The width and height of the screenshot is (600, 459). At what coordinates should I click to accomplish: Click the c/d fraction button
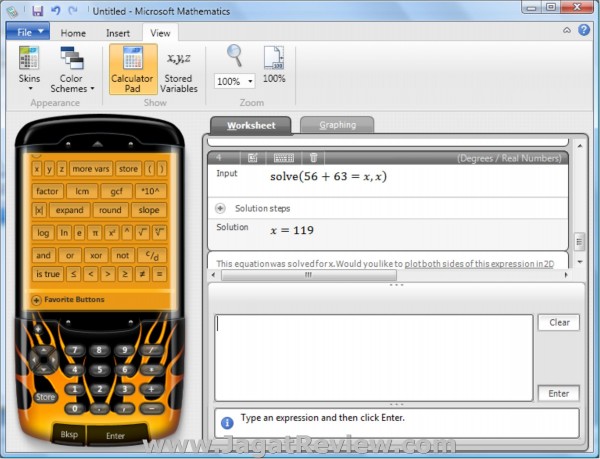coord(152,256)
